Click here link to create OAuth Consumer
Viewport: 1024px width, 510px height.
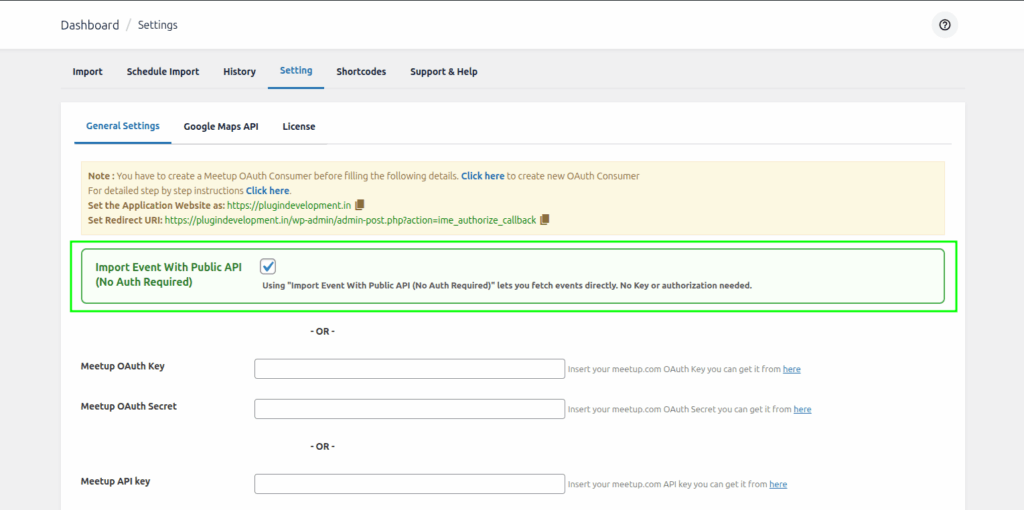482,176
